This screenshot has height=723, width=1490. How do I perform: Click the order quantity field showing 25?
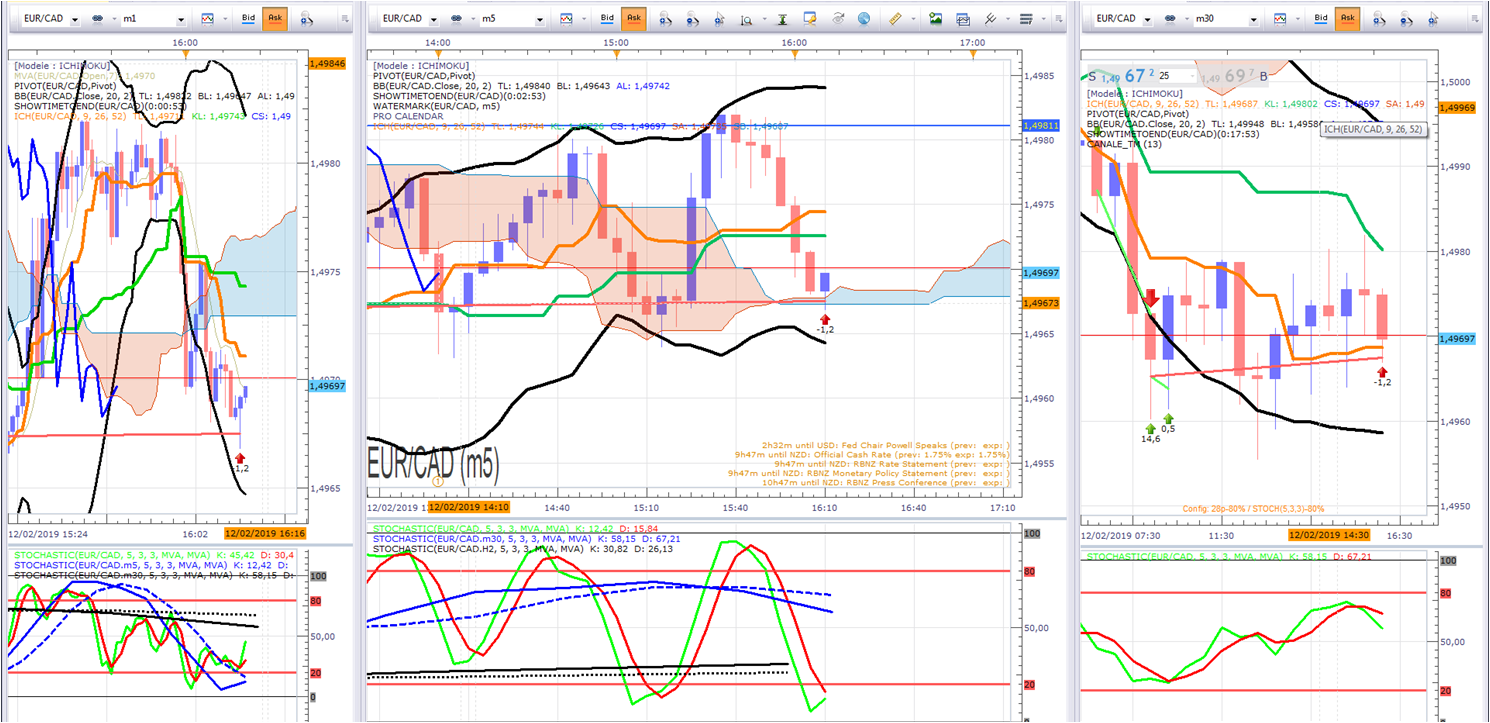tap(1177, 76)
